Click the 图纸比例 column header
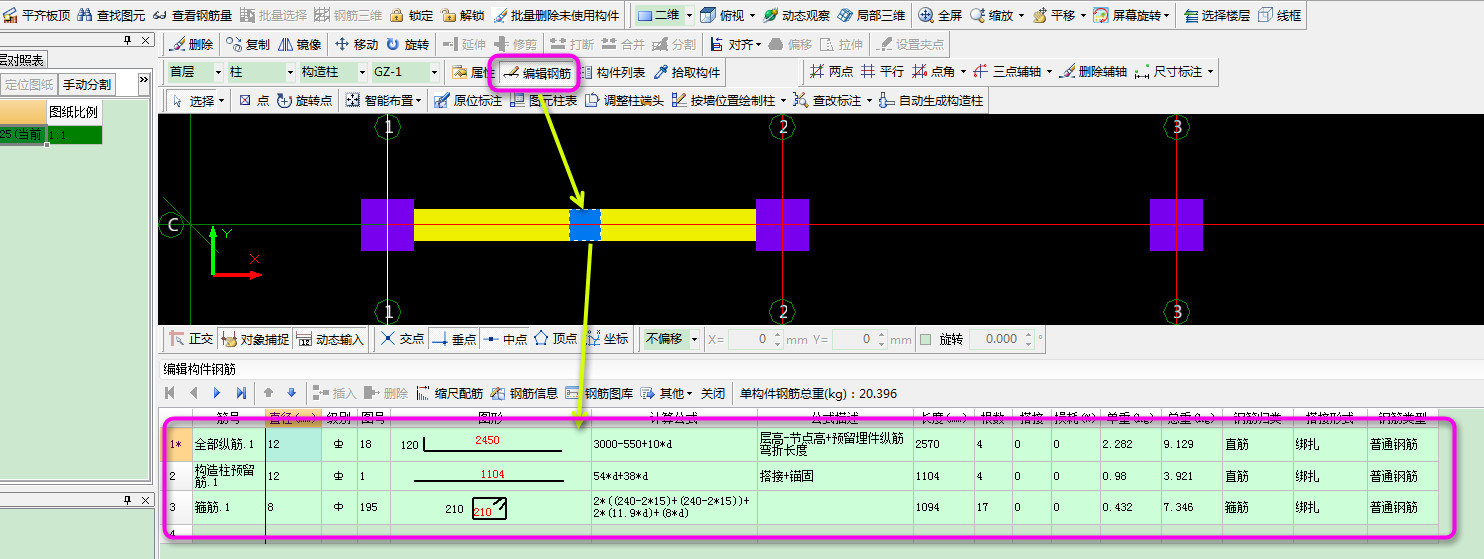This screenshot has width=1484, height=559. (x=73, y=111)
